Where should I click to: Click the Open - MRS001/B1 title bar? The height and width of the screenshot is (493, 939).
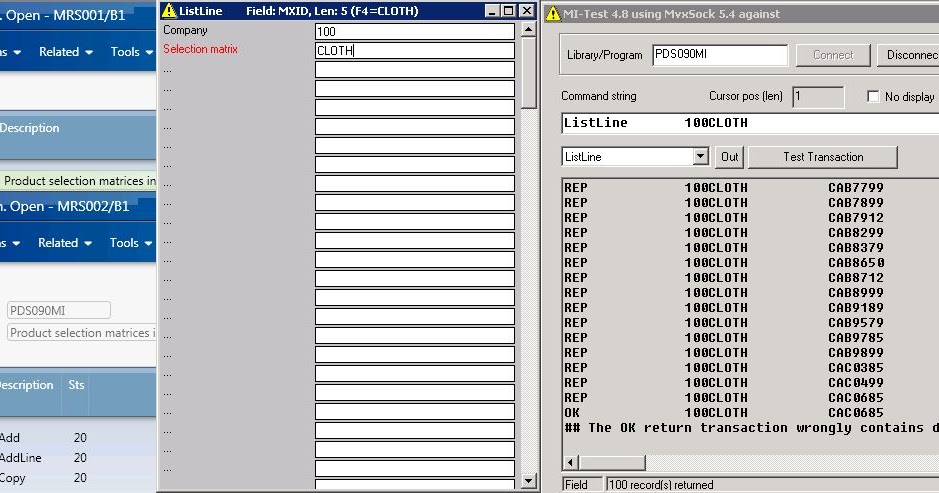(x=78, y=16)
